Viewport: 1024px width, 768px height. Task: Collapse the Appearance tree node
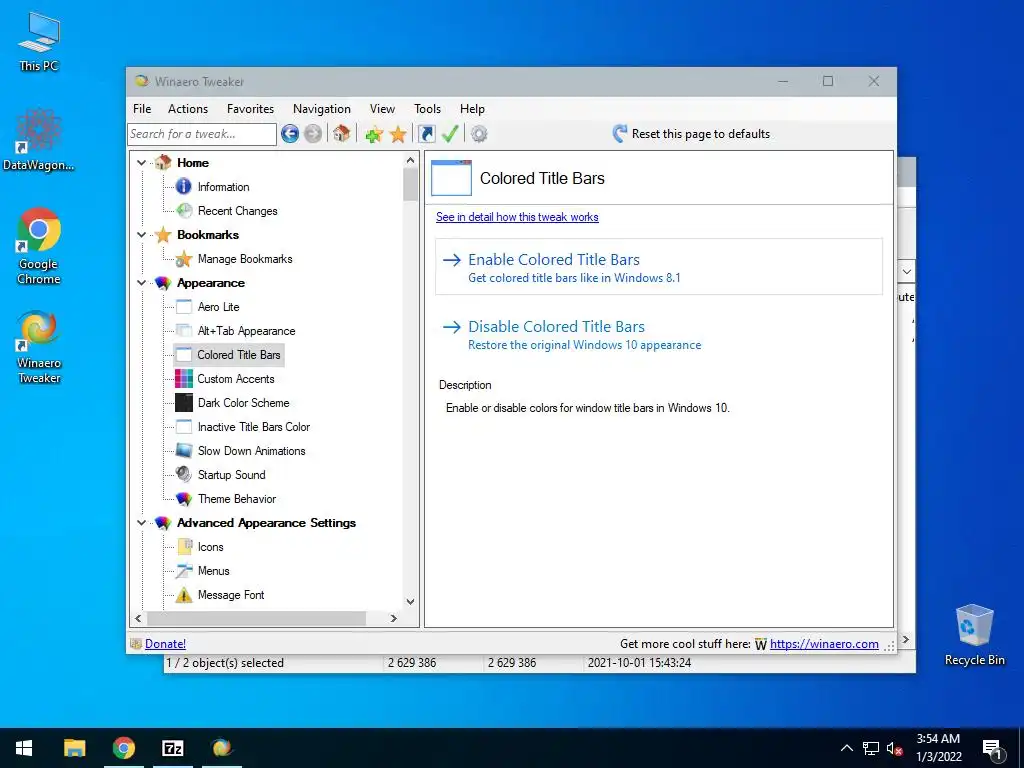tap(141, 283)
